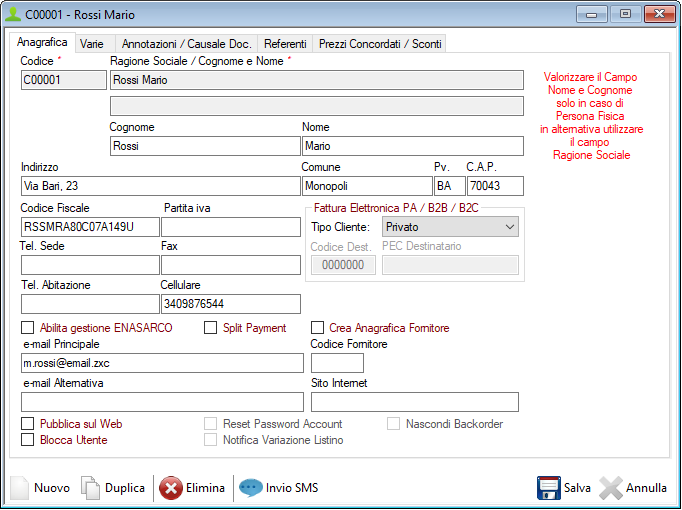Image resolution: width=682 pixels, height=510 pixels.
Task: Open the Annotazioni / Causale Doc. tab
Action: coord(185,44)
